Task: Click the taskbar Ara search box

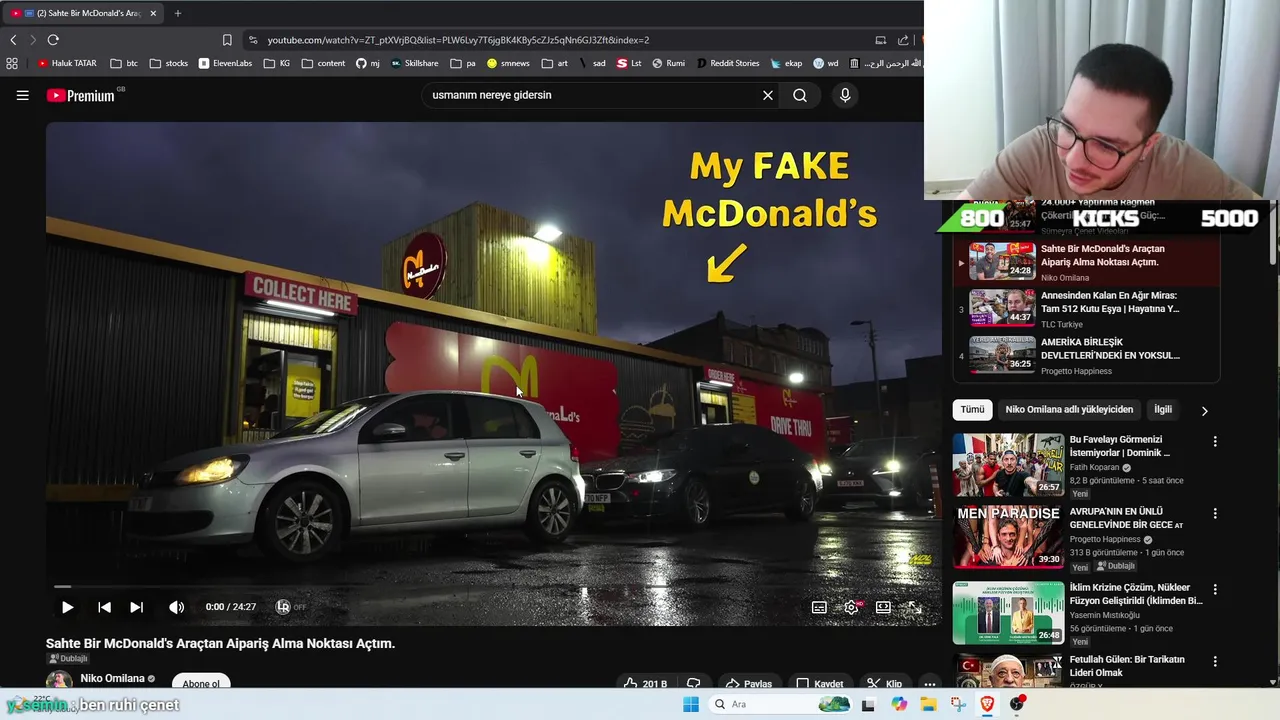Action: 781,704
